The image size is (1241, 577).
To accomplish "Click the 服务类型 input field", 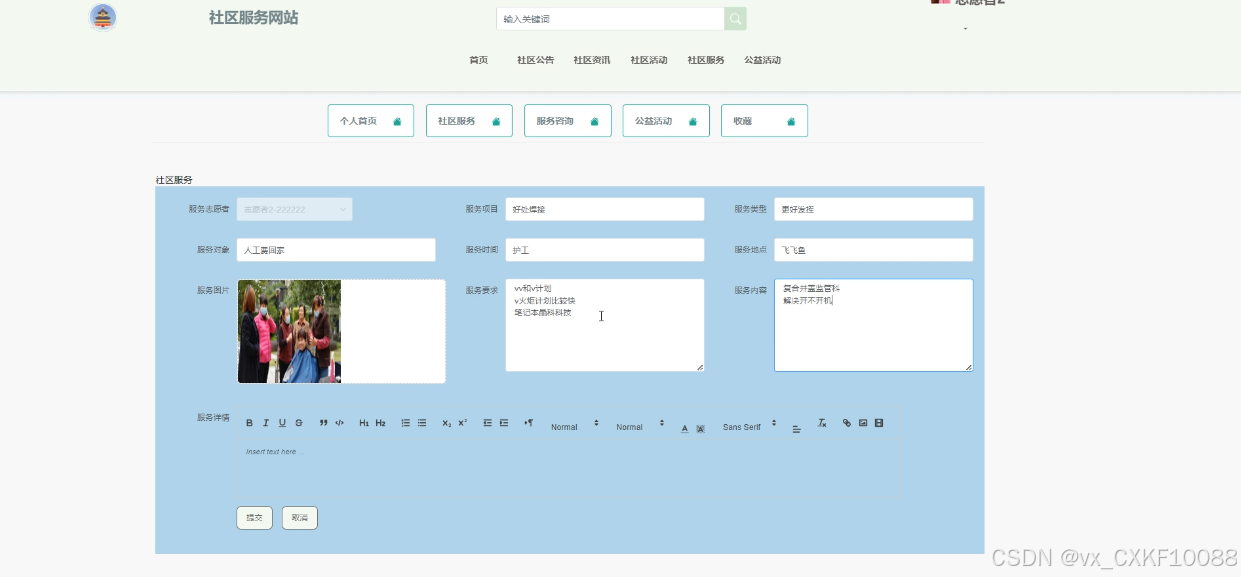I will click(x=874, y=209).
